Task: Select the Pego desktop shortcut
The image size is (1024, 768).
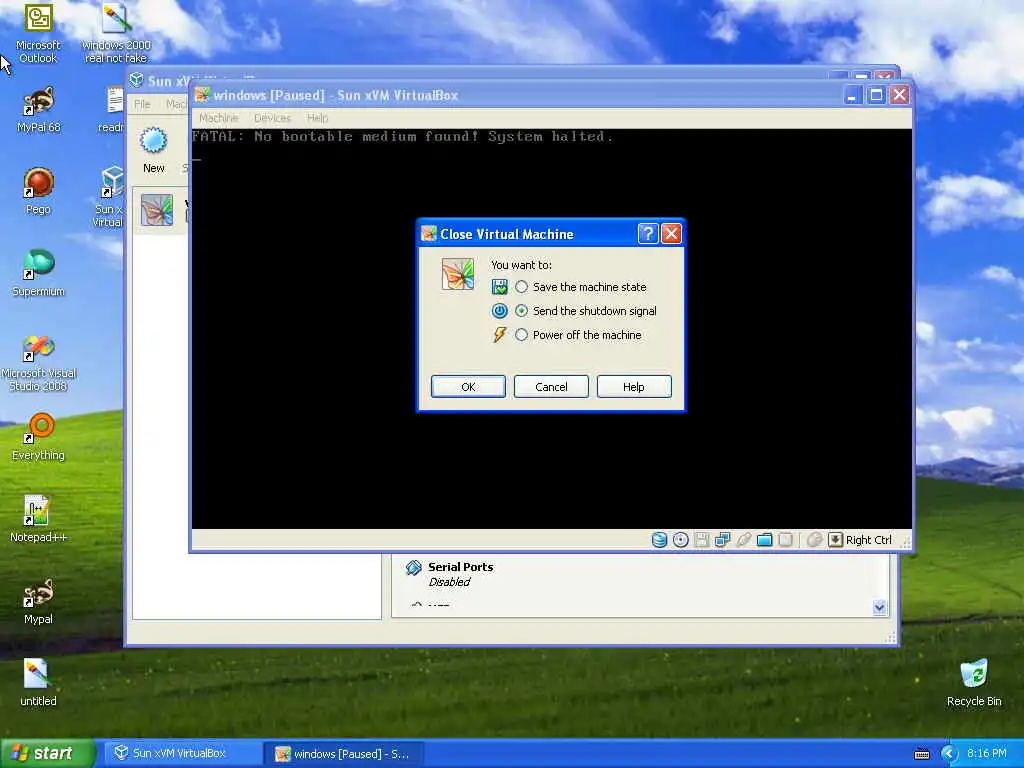Action: (x=39, y=191)
